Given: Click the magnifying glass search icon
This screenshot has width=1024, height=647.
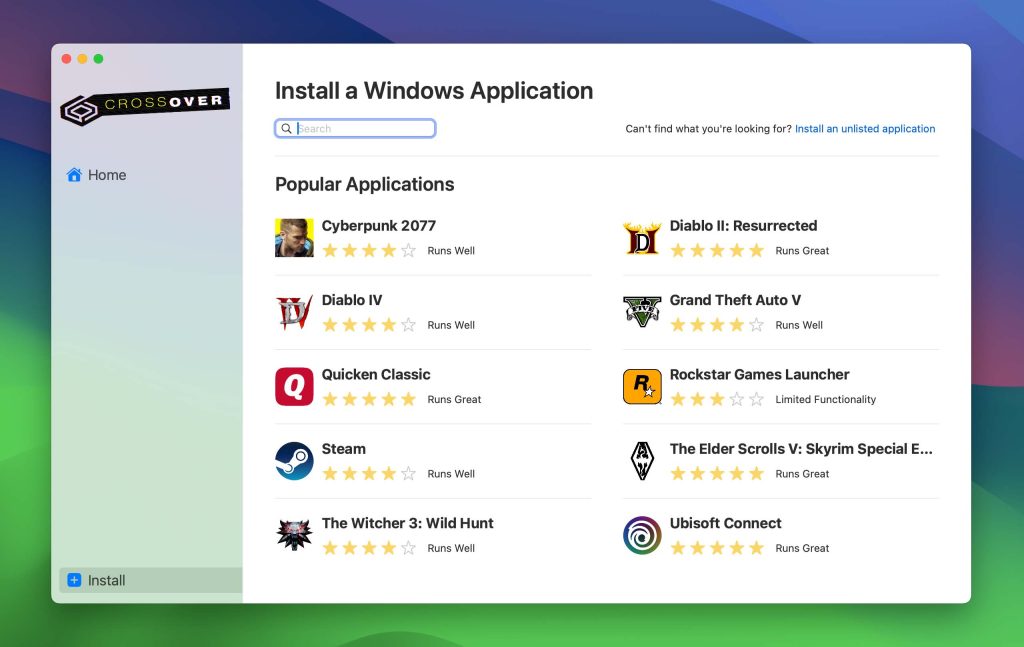Looking at the screenshot, I should click(x=287, y=129).
